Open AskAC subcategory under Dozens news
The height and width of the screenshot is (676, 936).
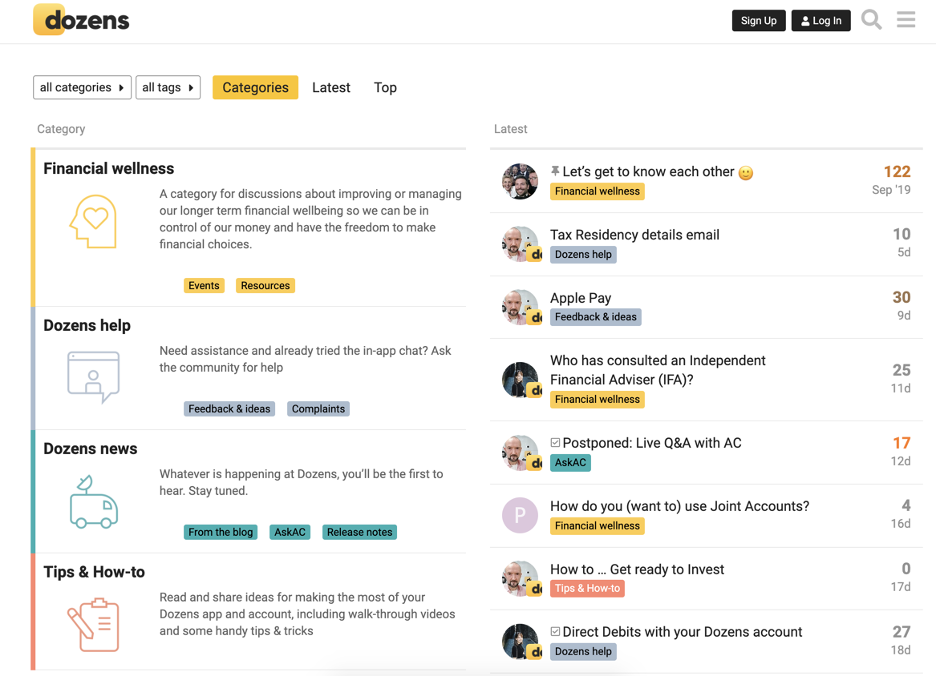coord(290,532)
